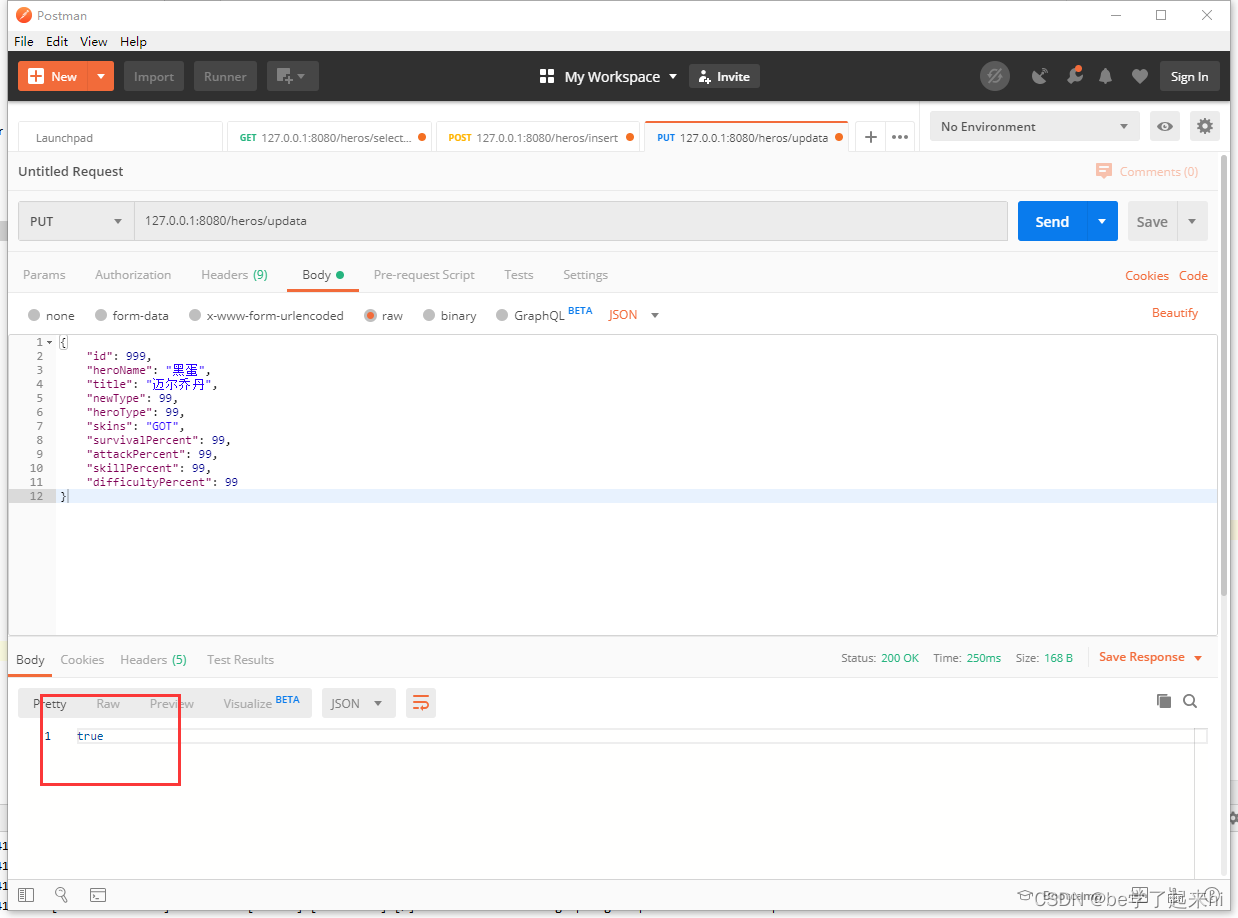Open the PUT method dropdown
1238x918 pixels.
tap(76, 222)
